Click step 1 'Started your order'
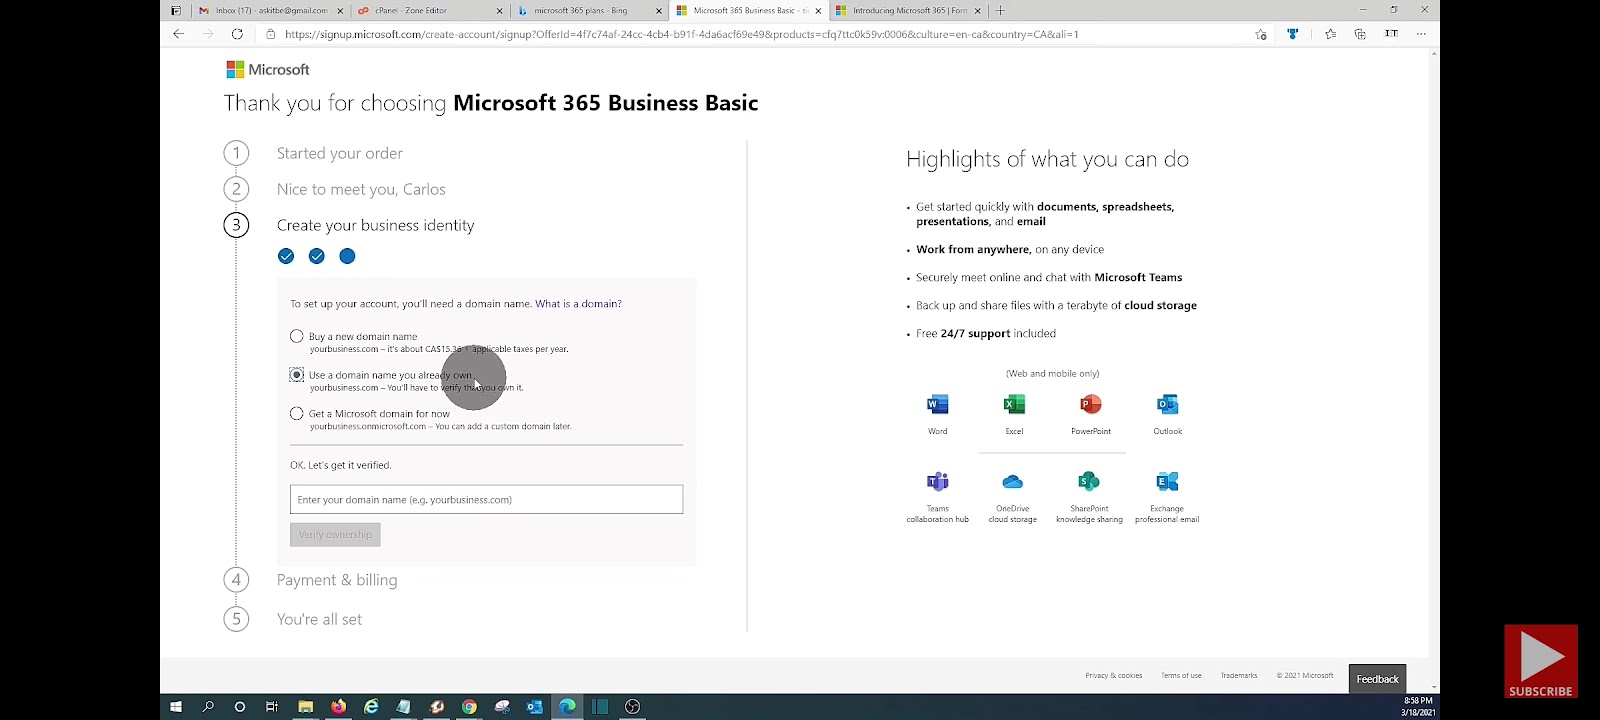 (x=340, y=153)
